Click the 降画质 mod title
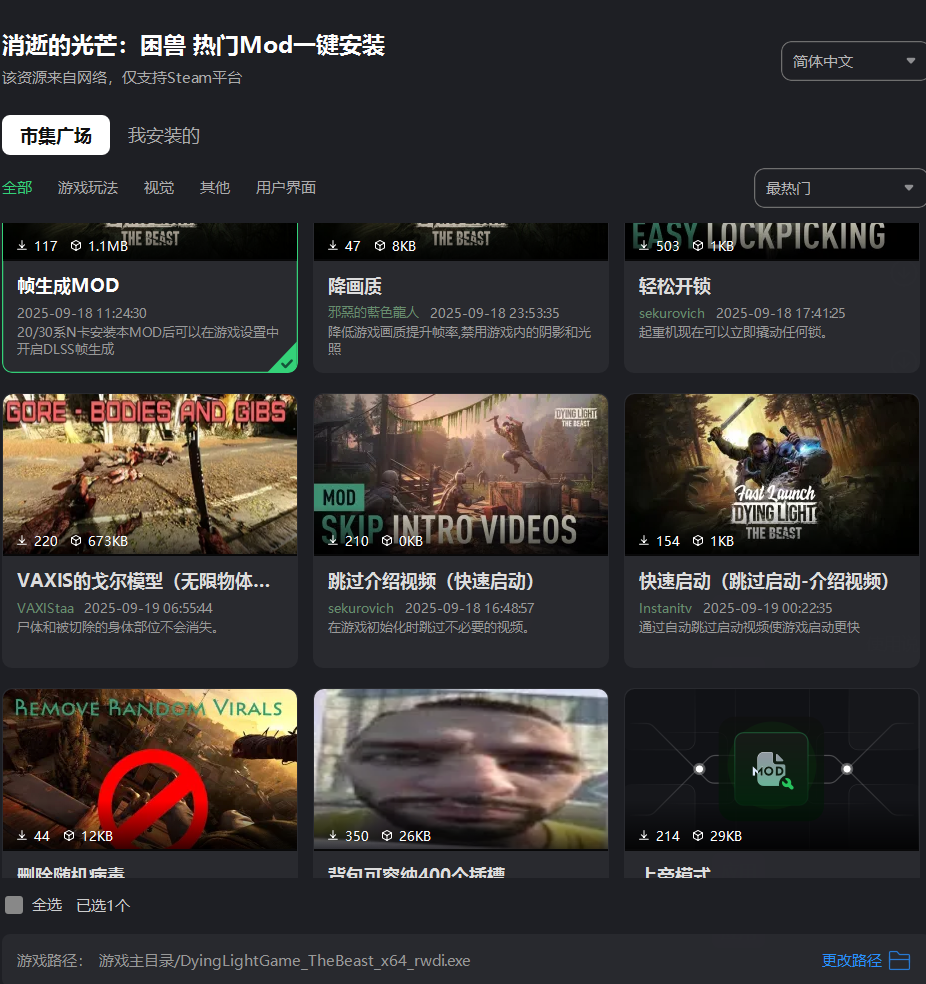Viewport: 926px width, 984px height. coord(355,286)
